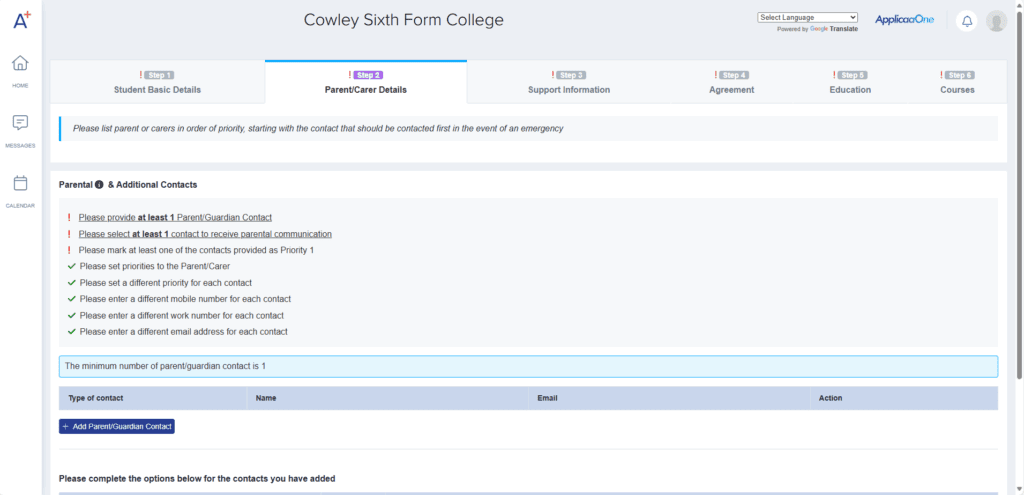The width and height of the screenshot is (1024, 495).
Task: Select the Step 2 Parent/Carer Details tab
Action: tap(366, 82)
